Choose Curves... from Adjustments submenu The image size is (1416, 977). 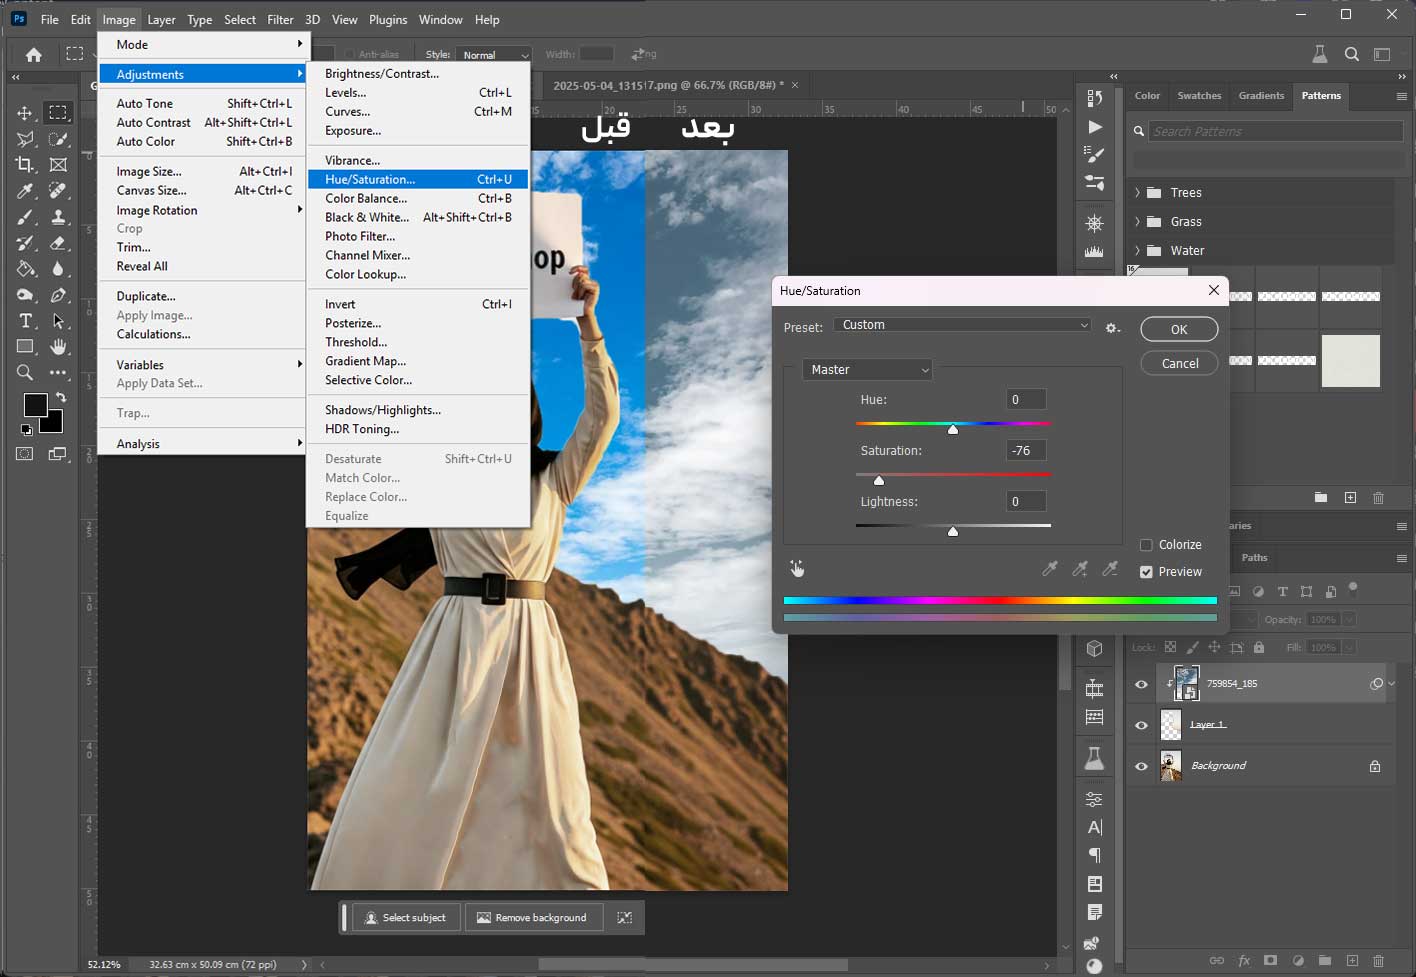click(418, 111)
